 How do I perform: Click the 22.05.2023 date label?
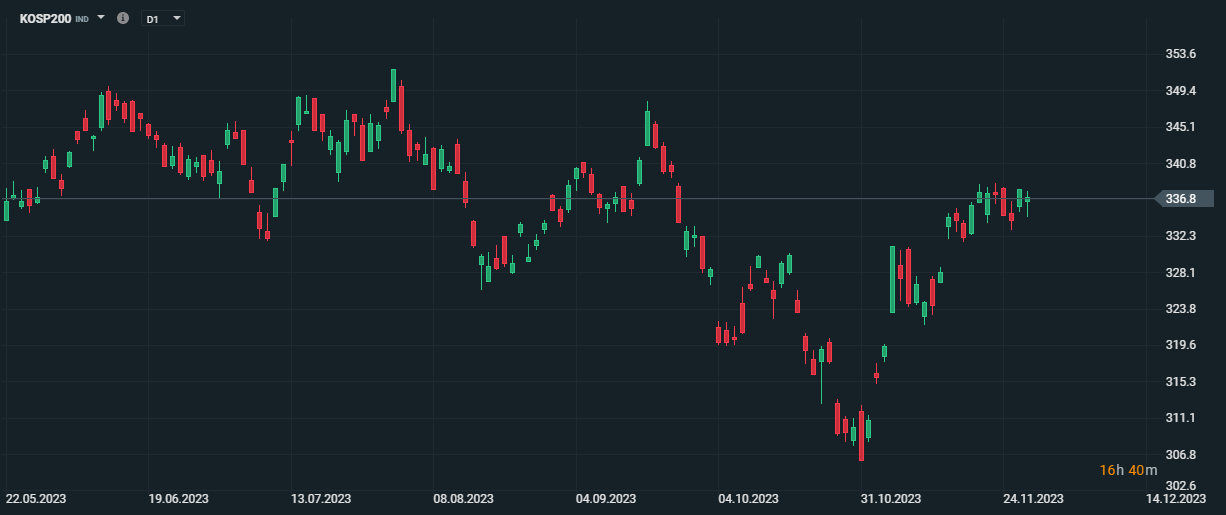(36, 498)
